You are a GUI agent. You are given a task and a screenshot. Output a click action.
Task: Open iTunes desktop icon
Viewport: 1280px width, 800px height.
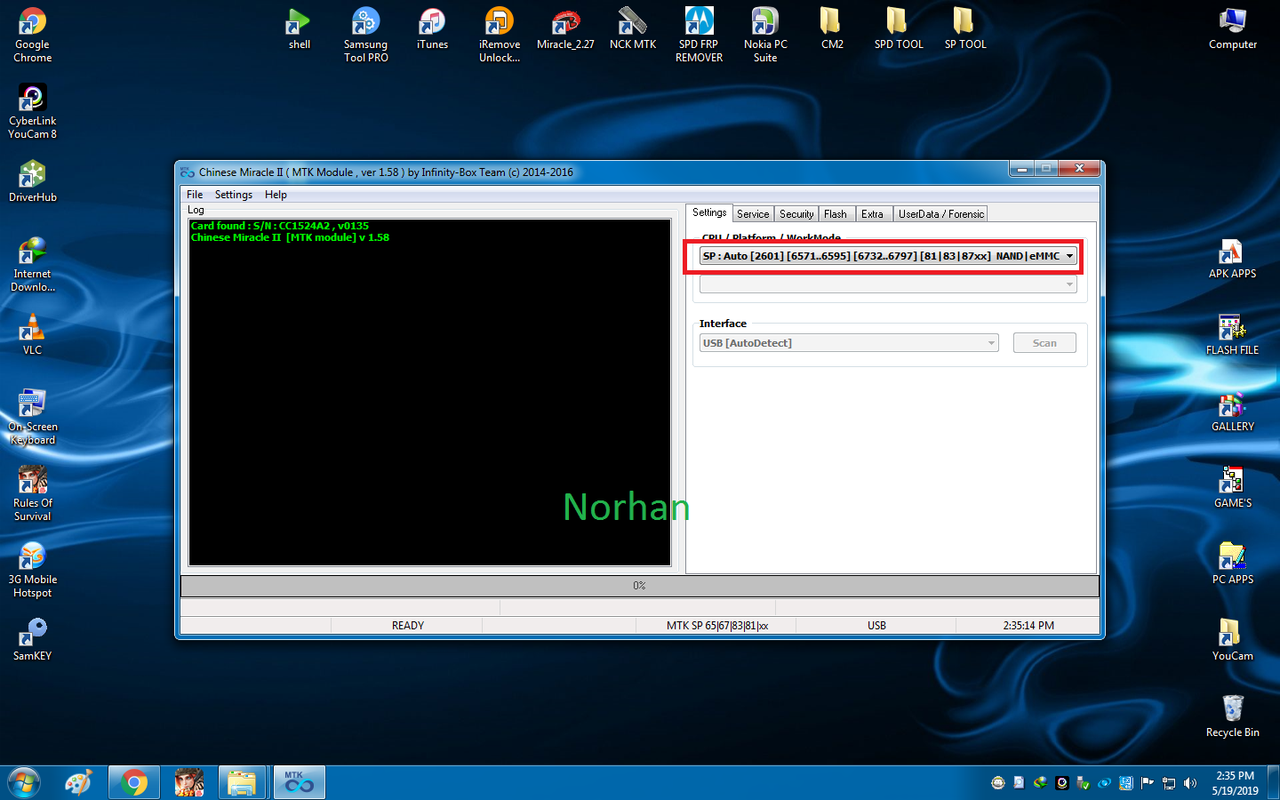tap(432, 28)
